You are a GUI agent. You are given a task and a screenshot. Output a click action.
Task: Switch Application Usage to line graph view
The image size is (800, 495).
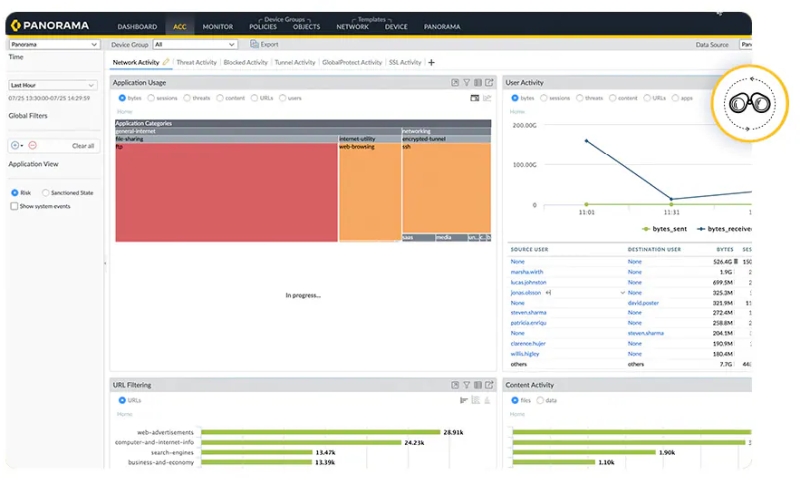[487, 98]
